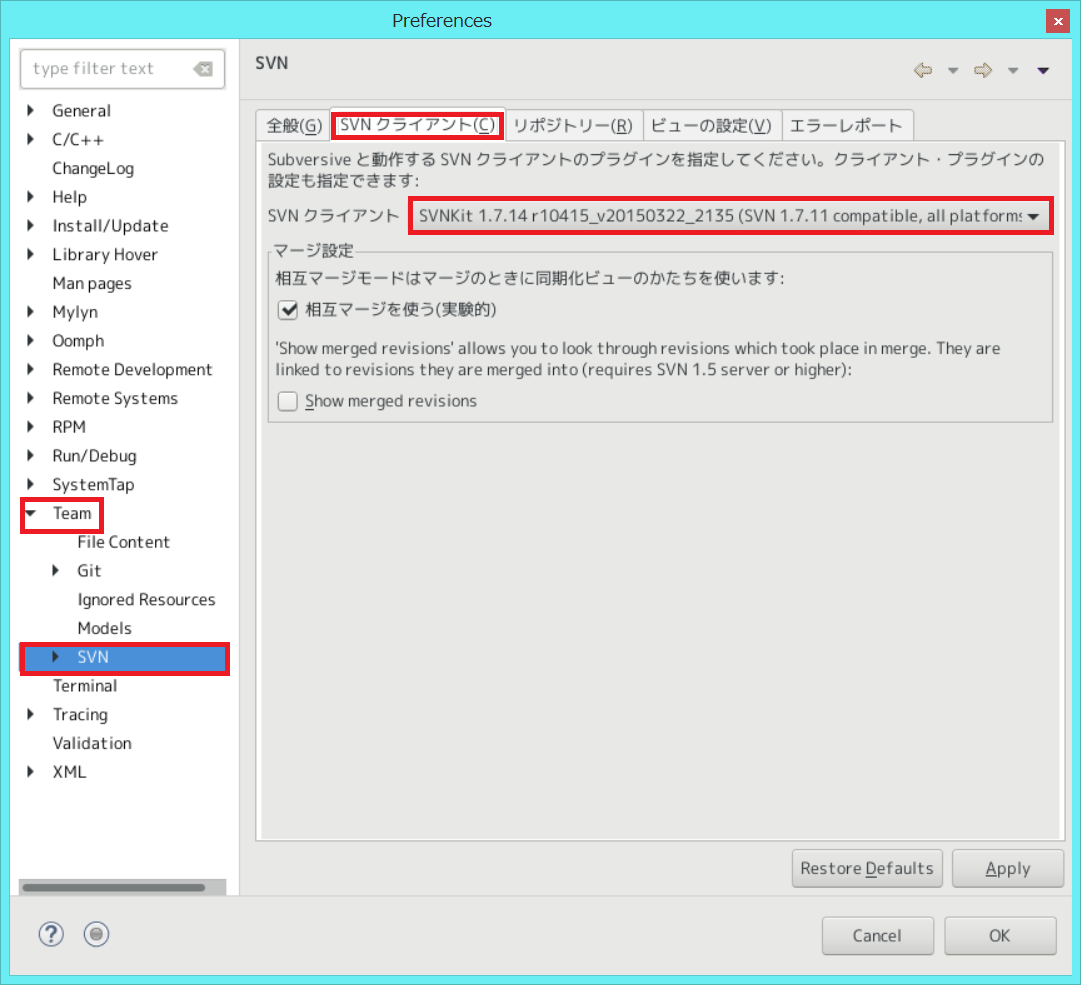The height and width of the screenshot is (985, 1081).
Task: Switch to the リポジトリー tab
Action: point(574,125)
